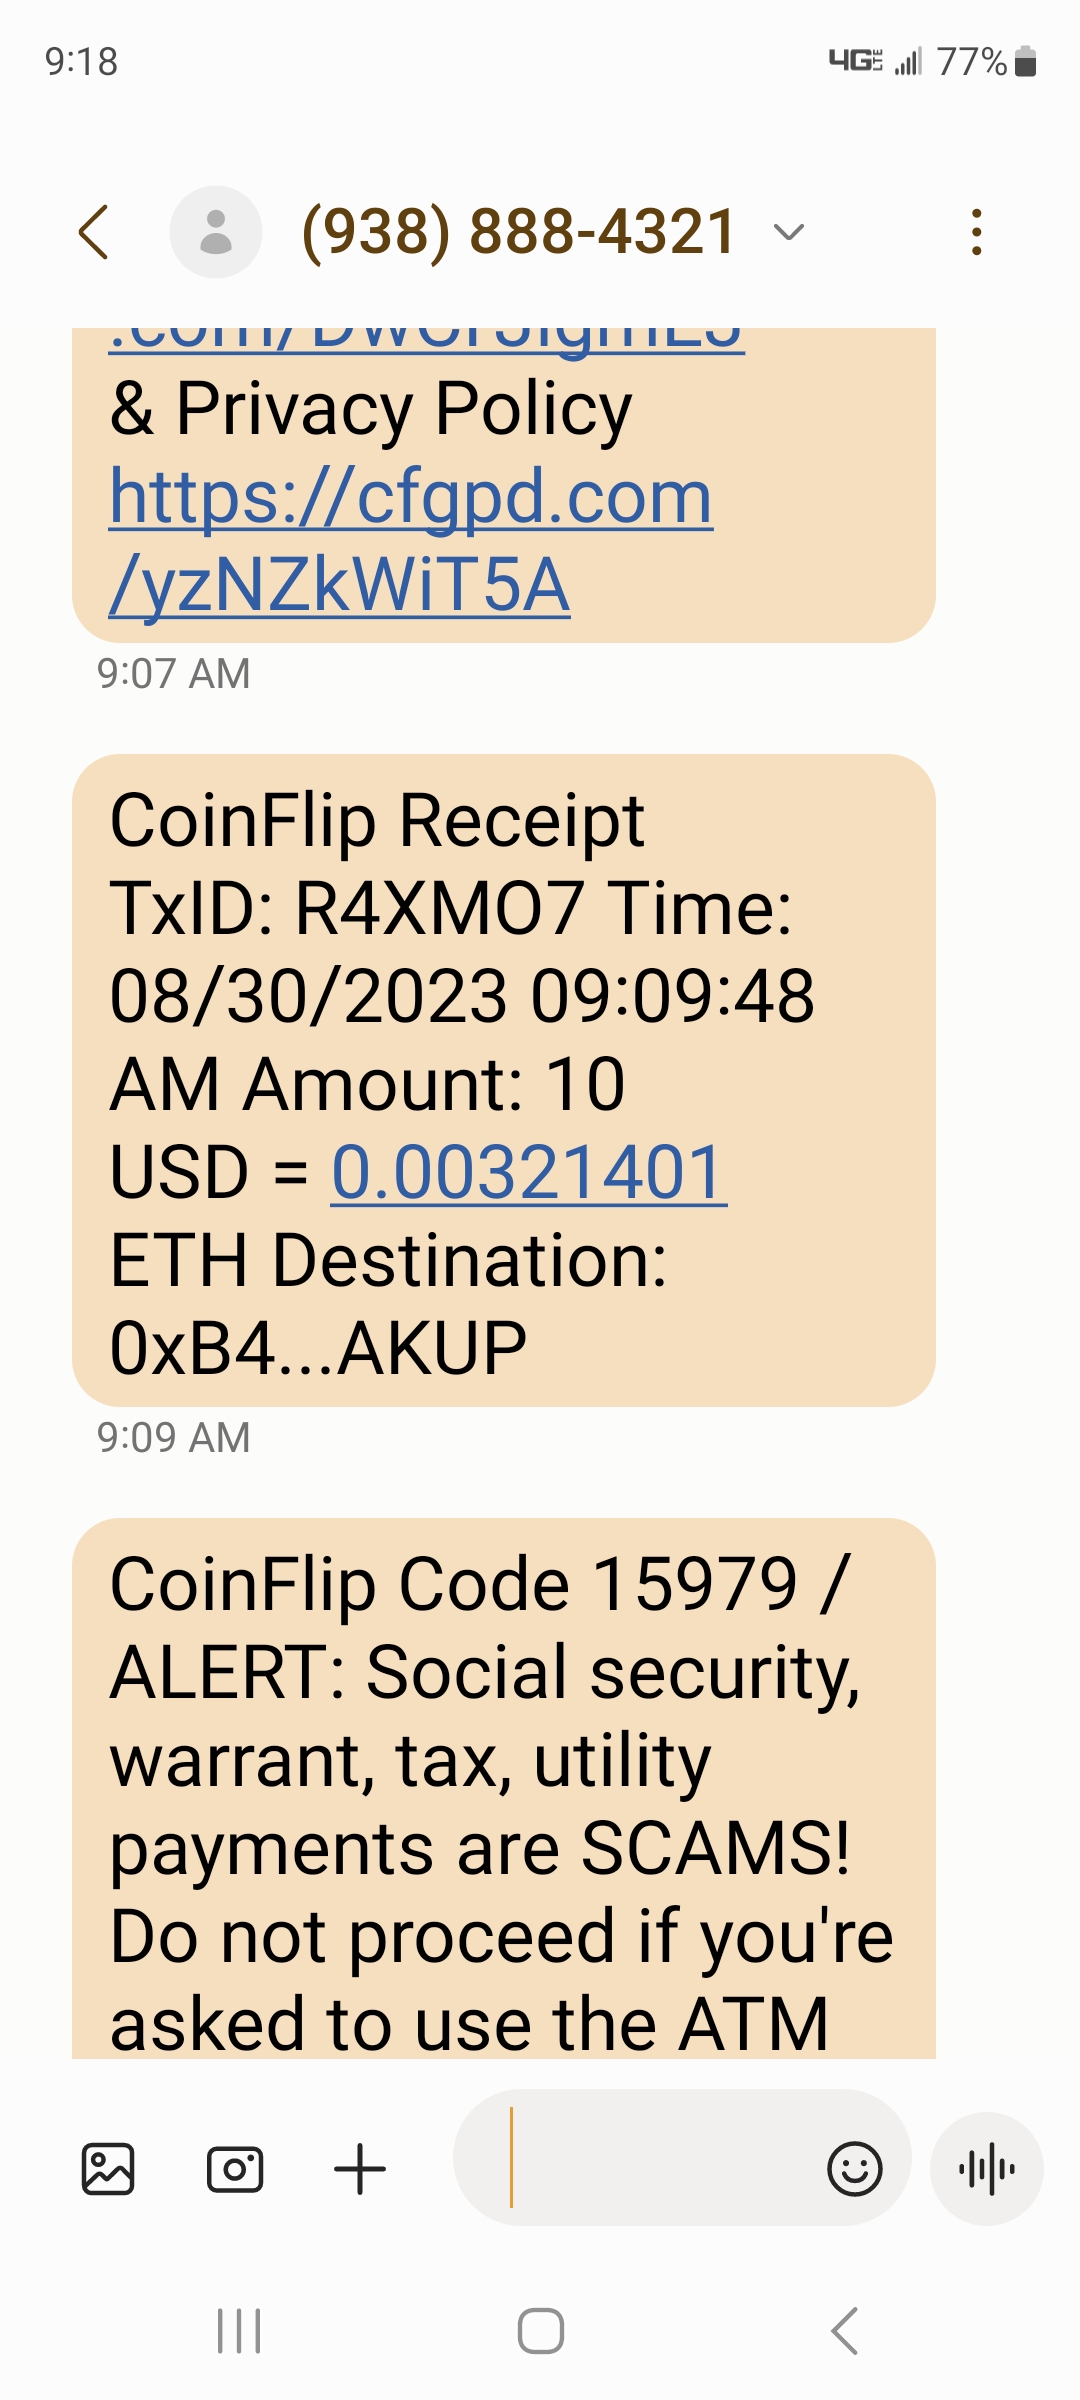The image size is (1080, 2400).
Task: Open the emoji smiley picker
Action: click(855, 2169)
